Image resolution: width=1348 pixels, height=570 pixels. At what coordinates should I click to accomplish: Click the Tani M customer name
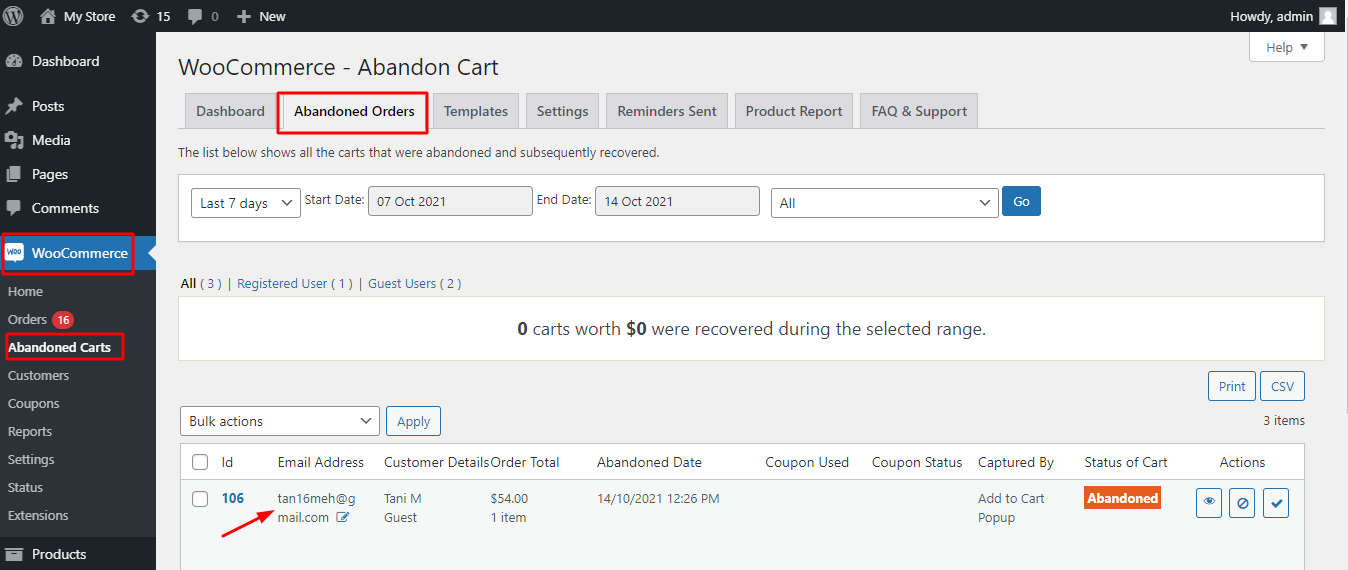(403, 498)
